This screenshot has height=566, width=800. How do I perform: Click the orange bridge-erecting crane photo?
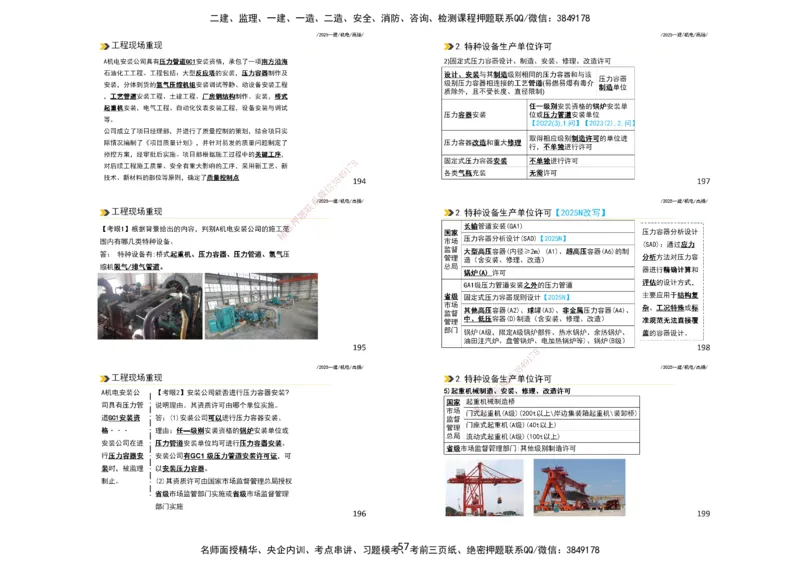579,487
